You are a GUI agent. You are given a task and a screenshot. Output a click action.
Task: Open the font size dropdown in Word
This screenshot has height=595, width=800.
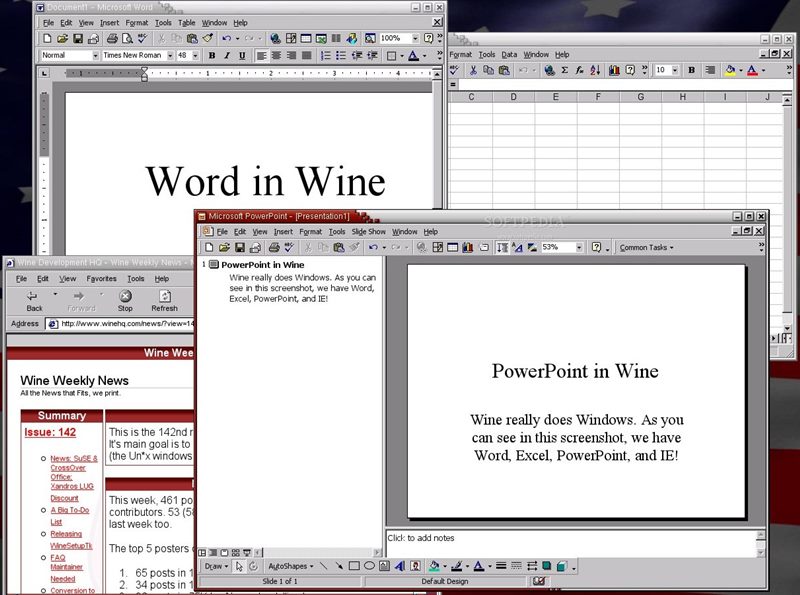196,55
